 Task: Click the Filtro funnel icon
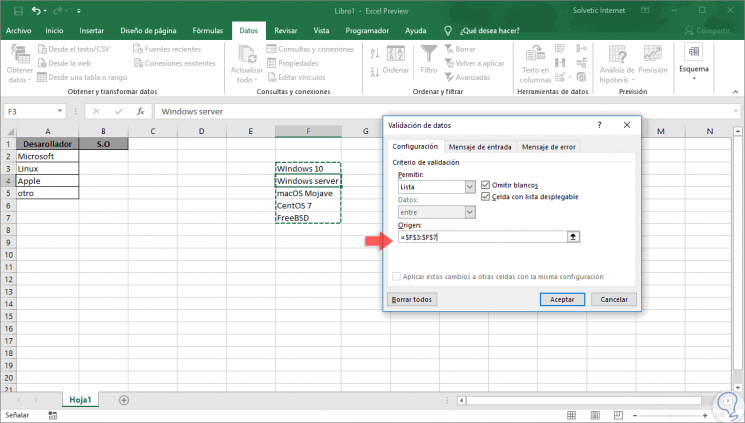[x=429, y=54]
